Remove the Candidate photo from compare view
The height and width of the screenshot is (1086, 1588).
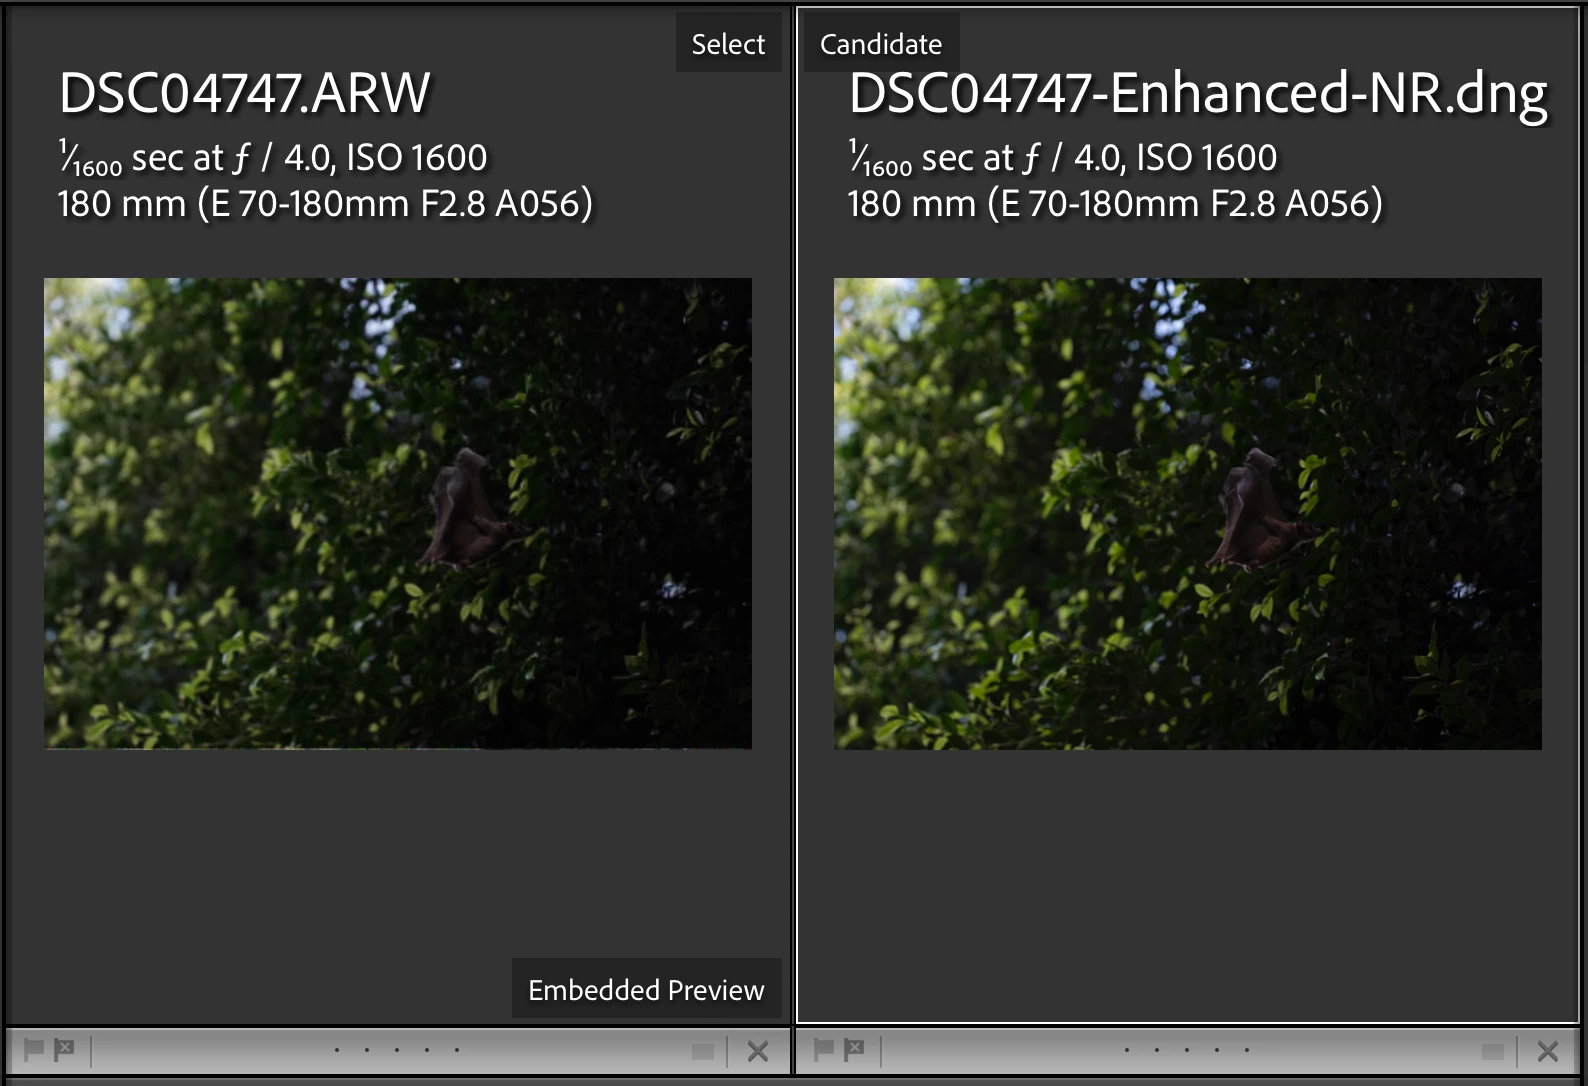tap(1548, 1051)
